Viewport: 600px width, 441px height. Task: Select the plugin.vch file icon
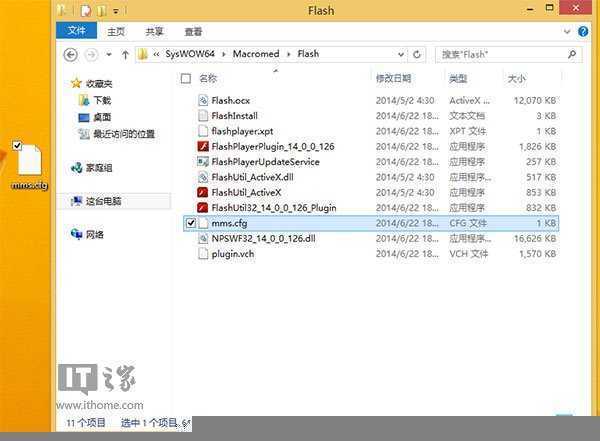[203, 253]
